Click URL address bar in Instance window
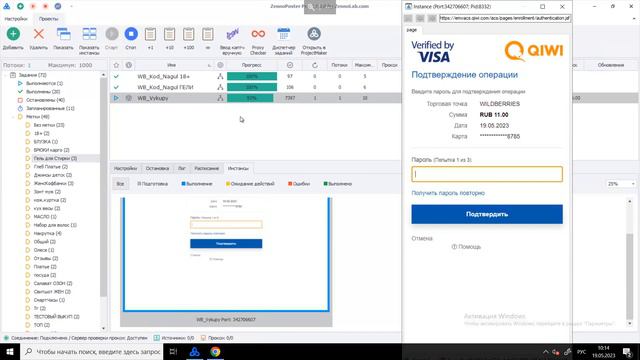This screenshot has height=360, width=640. pyautogui.click(x=505, y=18)
